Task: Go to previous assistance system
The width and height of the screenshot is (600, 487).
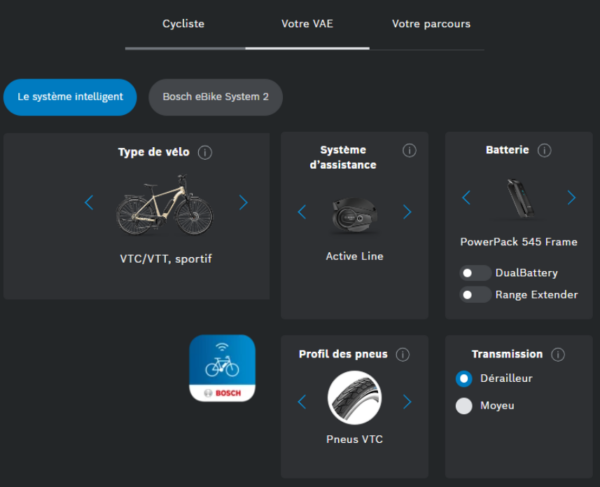Action: (302, 212)
